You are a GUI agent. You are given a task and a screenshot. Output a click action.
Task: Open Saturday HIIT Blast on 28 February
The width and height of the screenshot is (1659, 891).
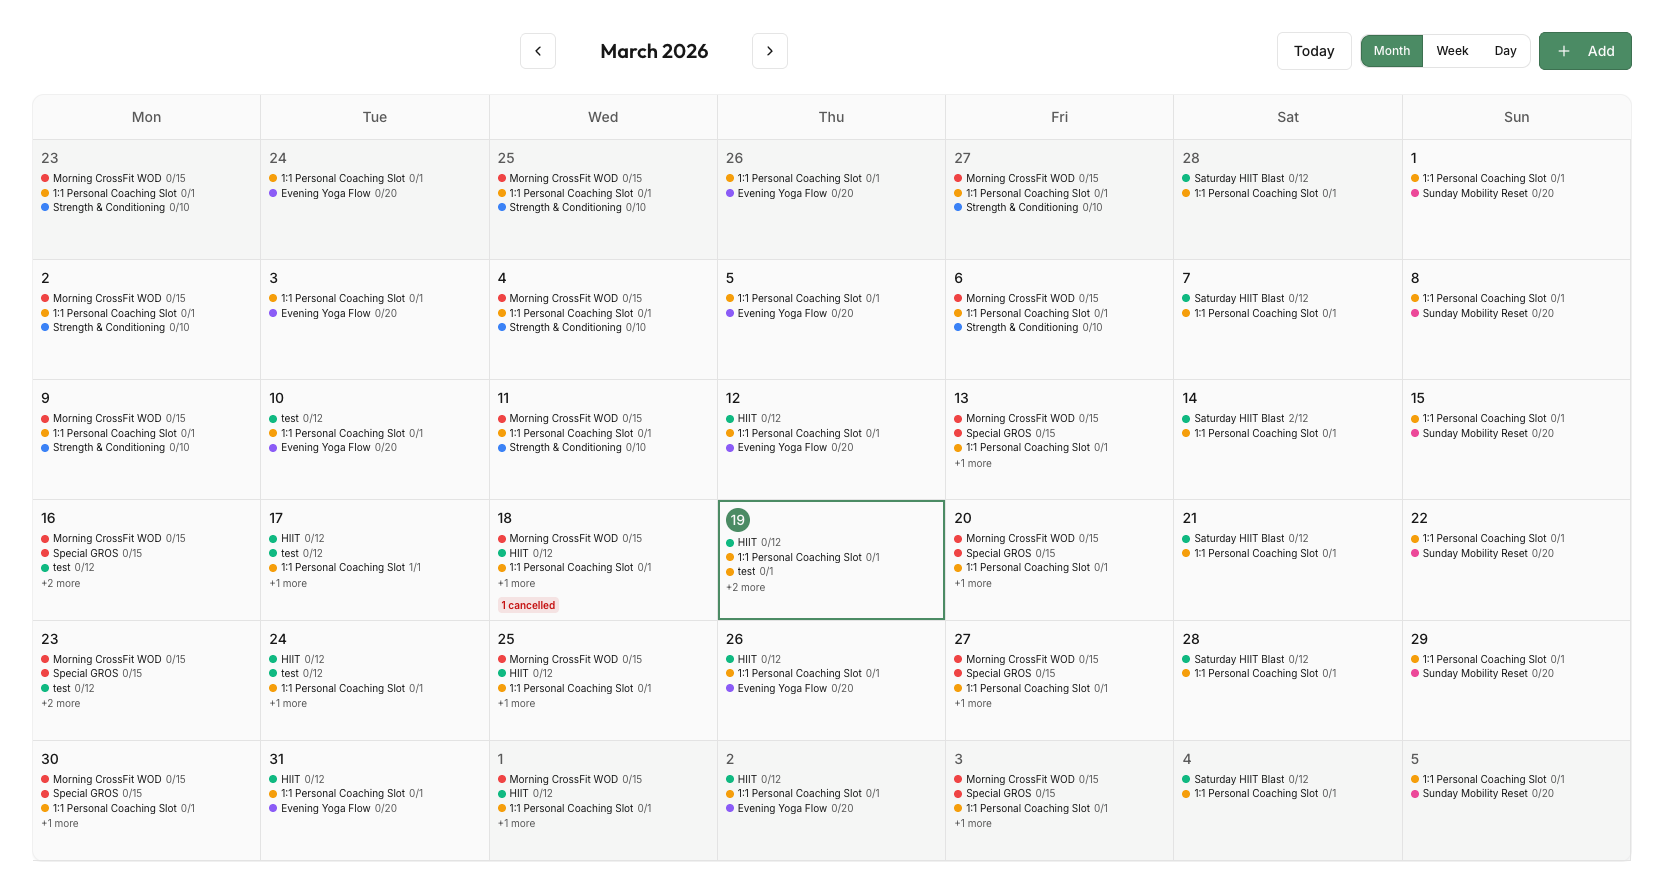coord(1245,178)
